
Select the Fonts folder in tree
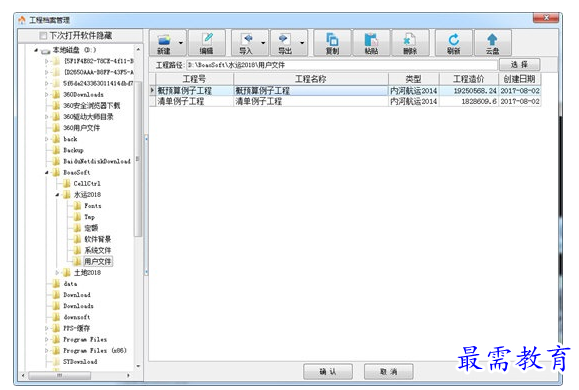coord(93,206)
